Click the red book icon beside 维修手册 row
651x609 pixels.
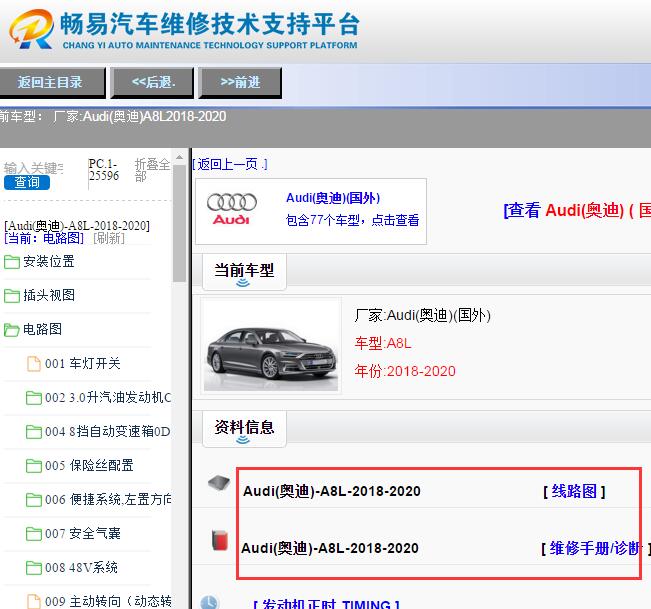coord(220,540)
